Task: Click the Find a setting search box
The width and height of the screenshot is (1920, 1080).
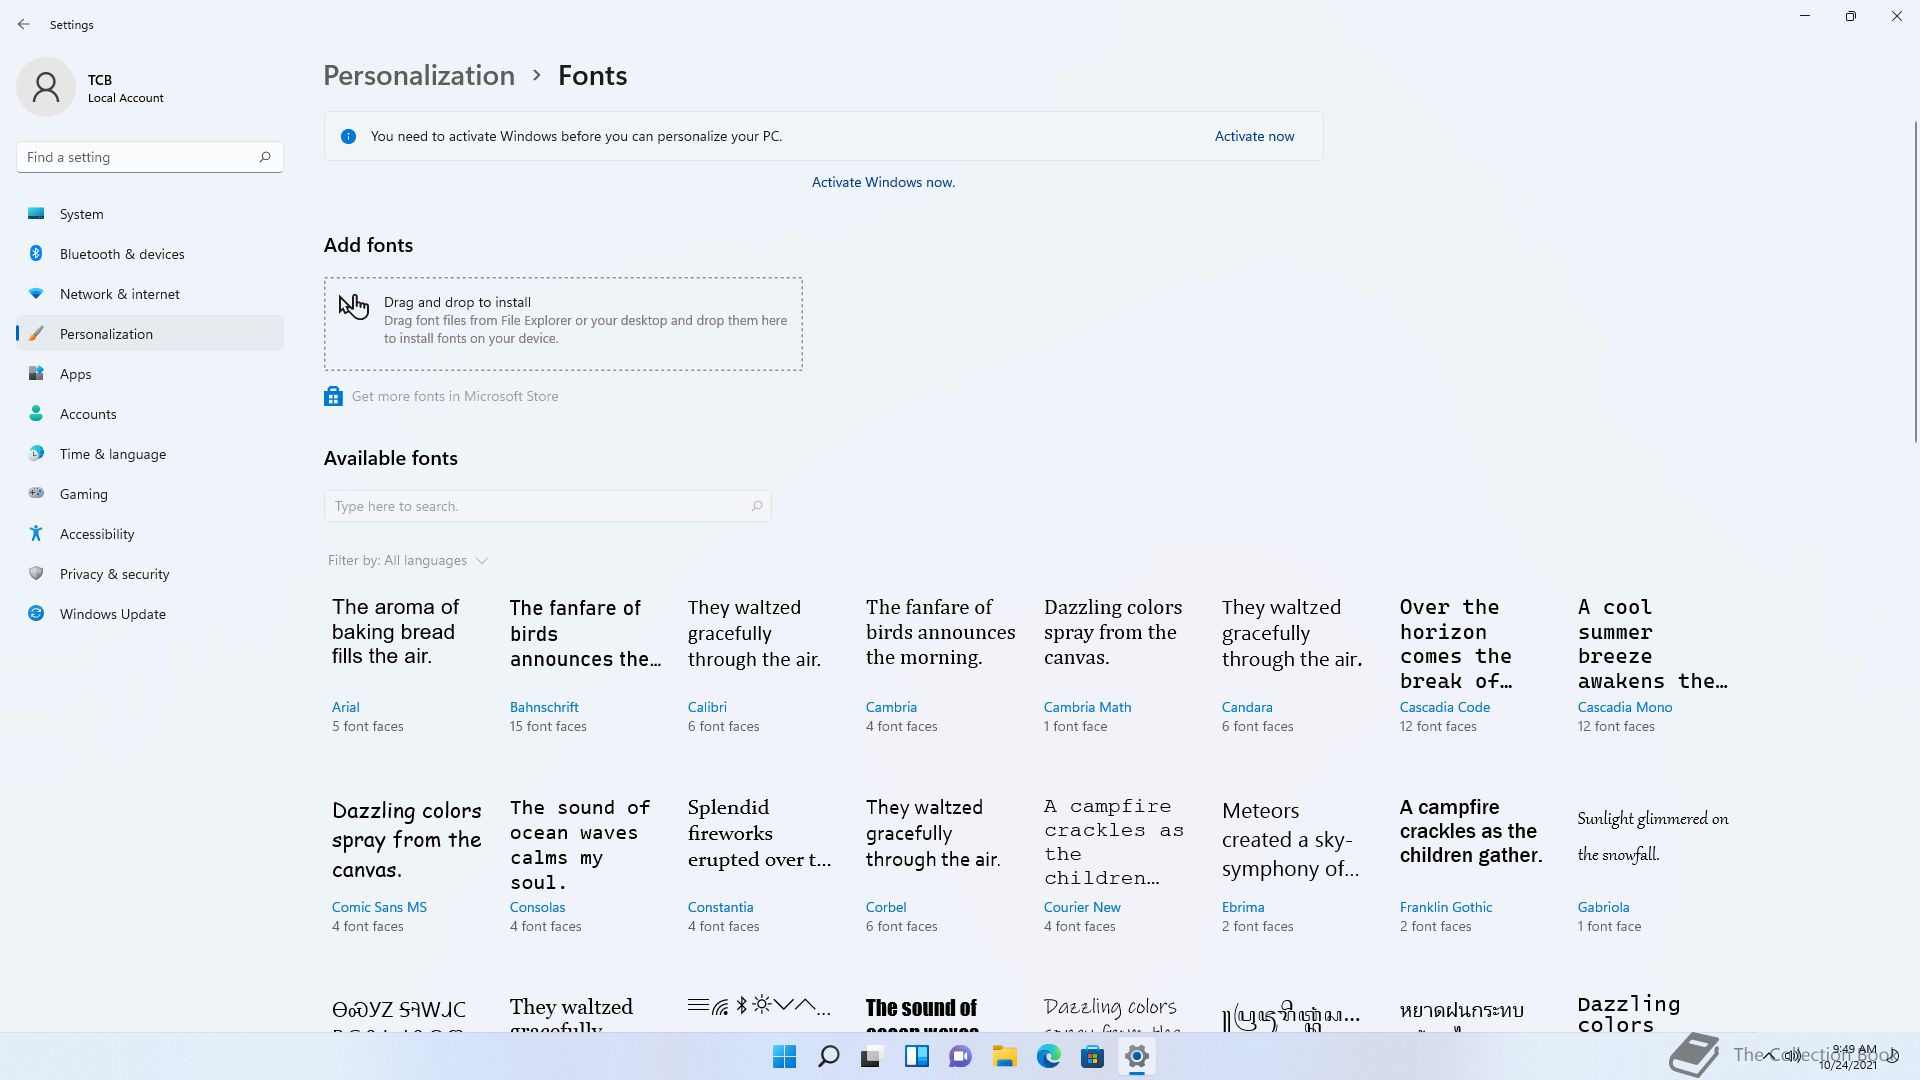Action: click(150, 157)
